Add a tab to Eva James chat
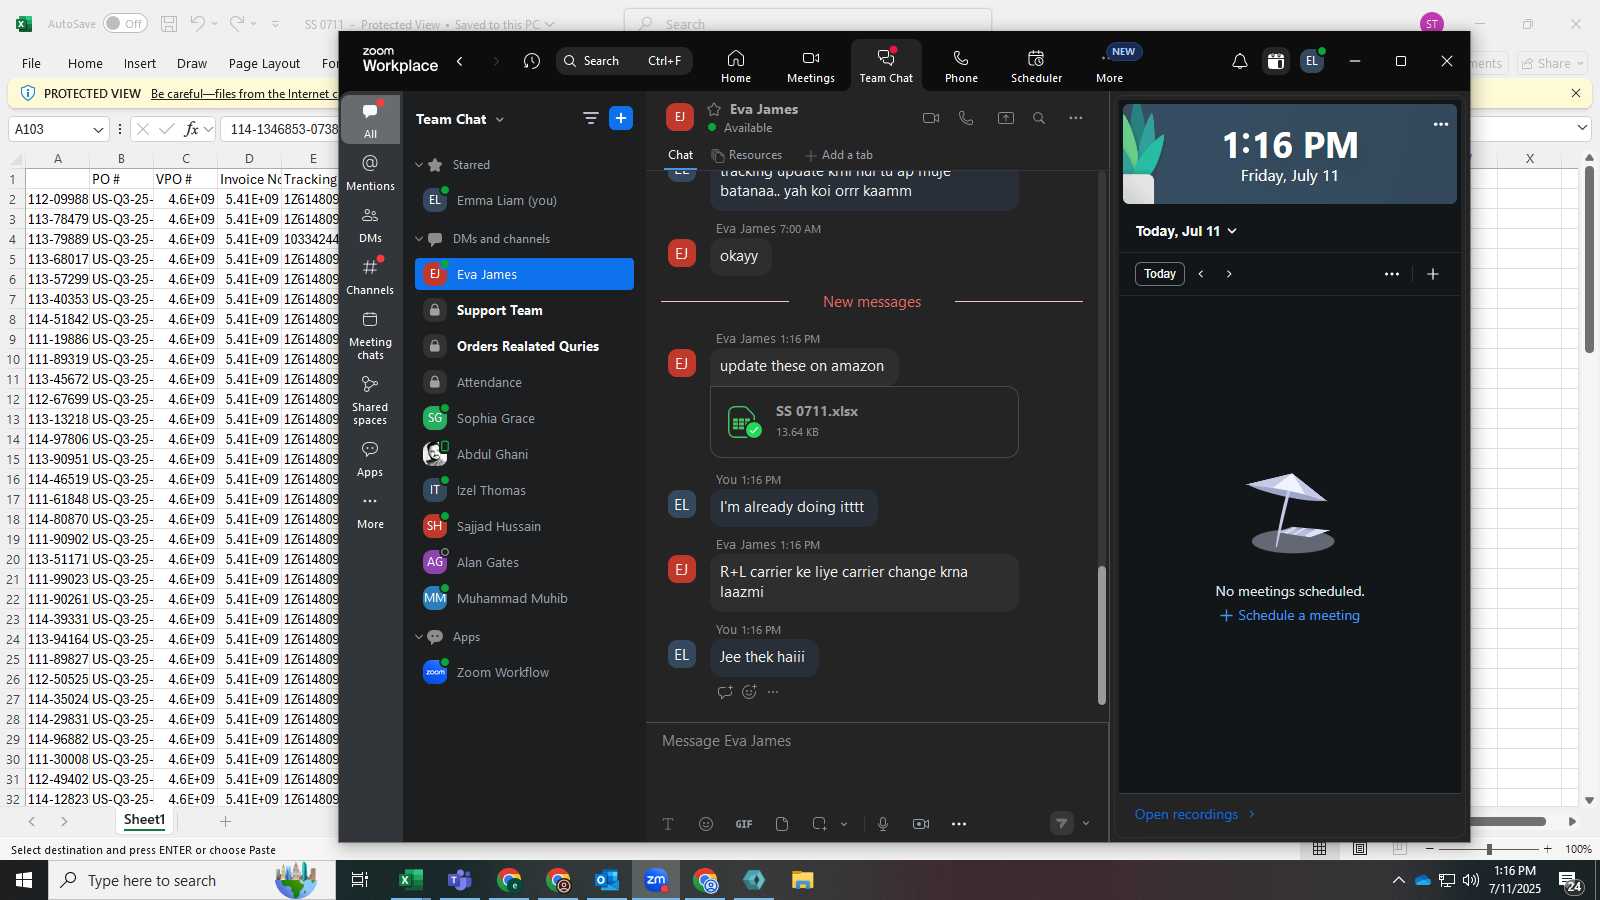 839,155
